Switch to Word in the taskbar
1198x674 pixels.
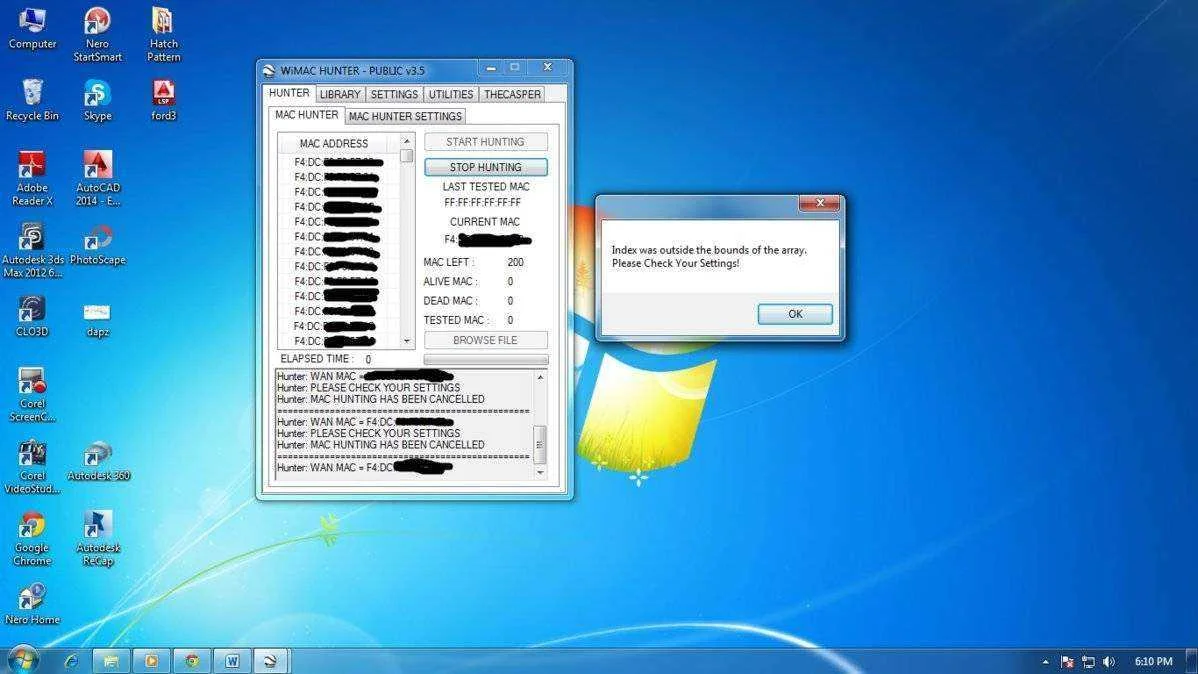pos(232,661)
